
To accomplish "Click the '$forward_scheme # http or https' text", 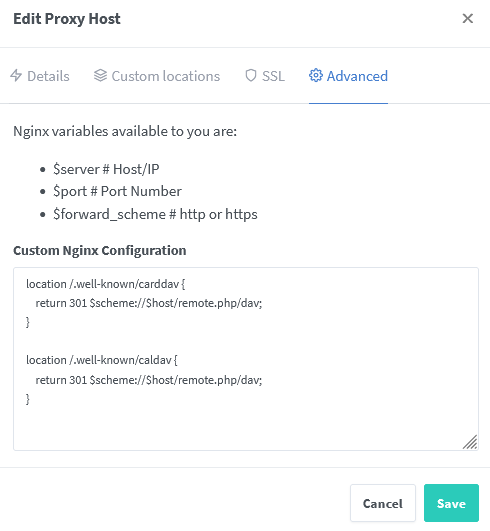I will tap(155, 214).
